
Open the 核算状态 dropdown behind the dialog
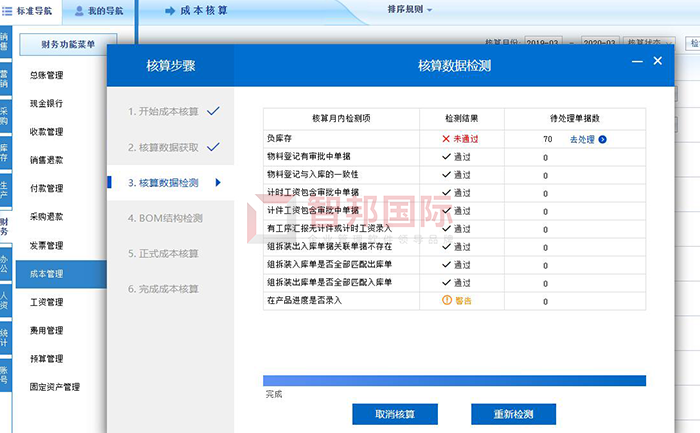coord(648,41)
